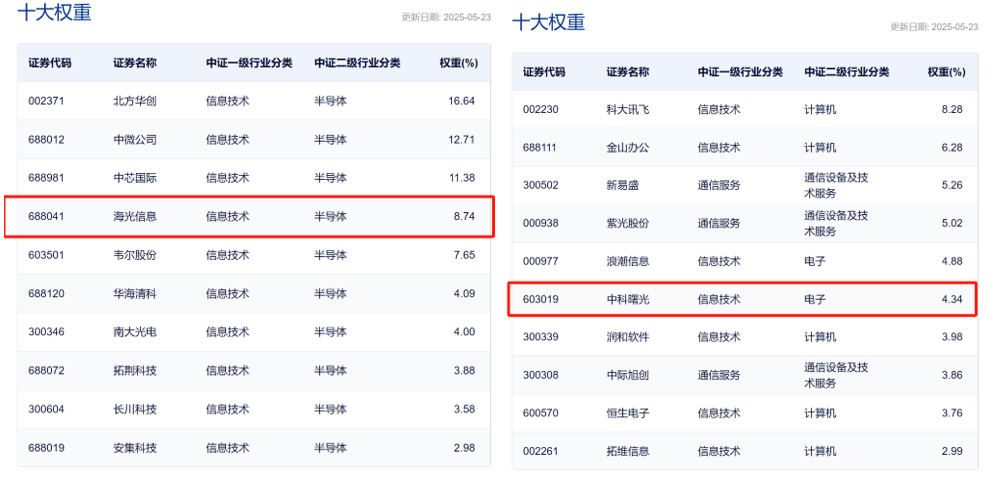The image size is (991, 481).
Task: Click security code 002371
Action: (46, 100)
